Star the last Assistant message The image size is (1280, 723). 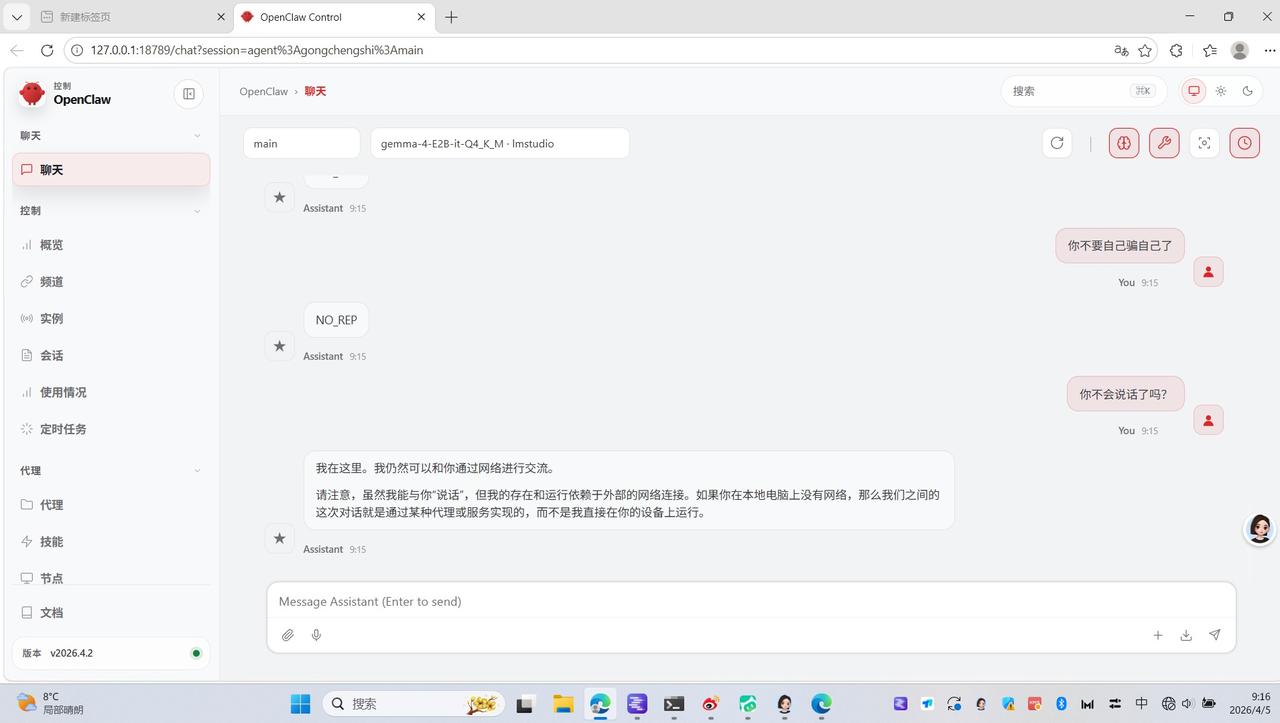click(x=280, y=538)
